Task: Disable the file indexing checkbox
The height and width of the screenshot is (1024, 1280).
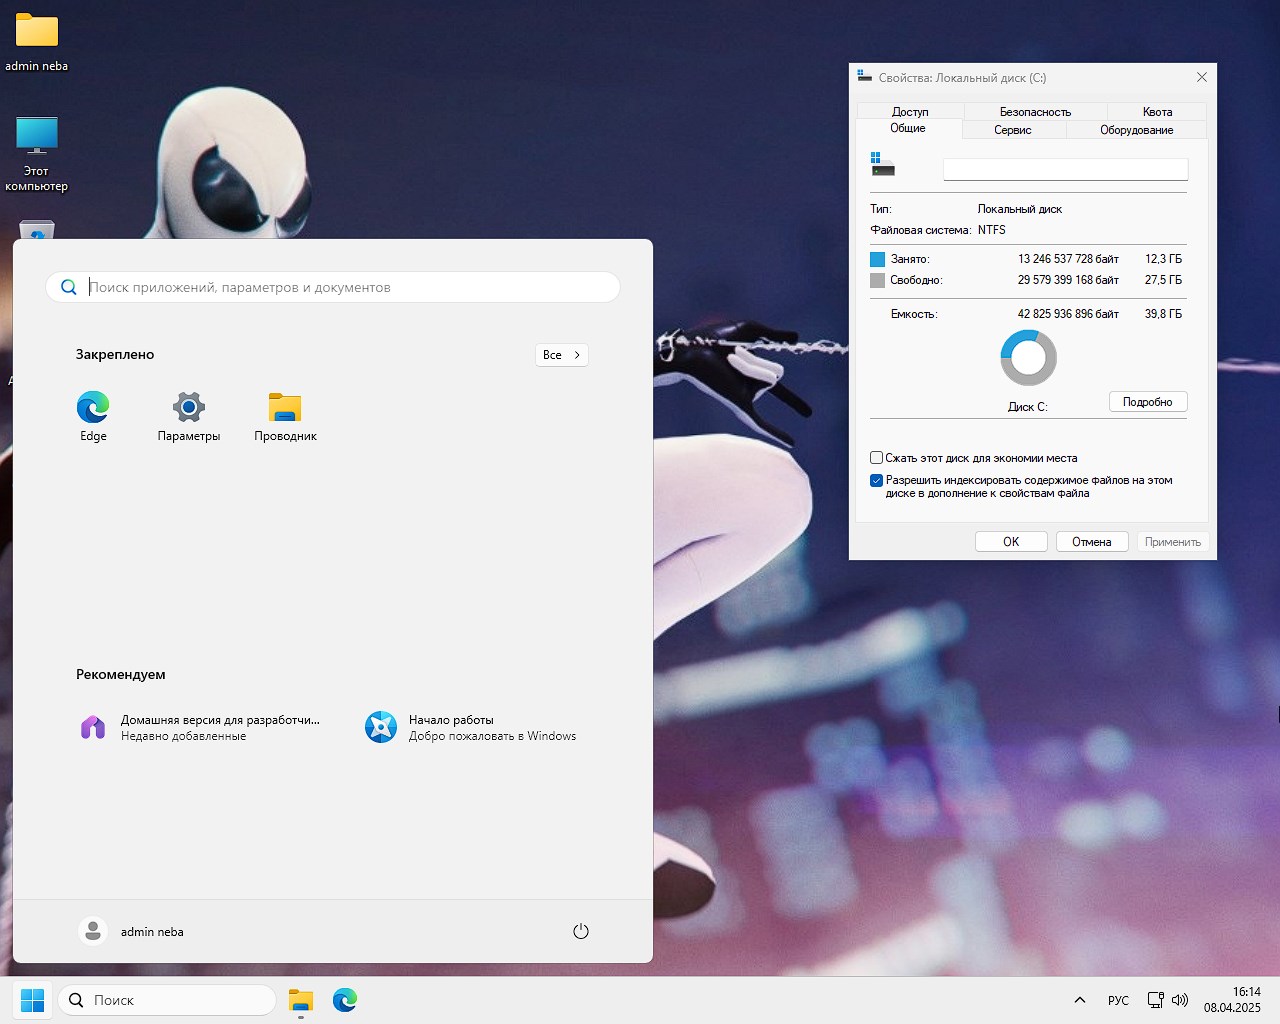Action: point(876,481)
